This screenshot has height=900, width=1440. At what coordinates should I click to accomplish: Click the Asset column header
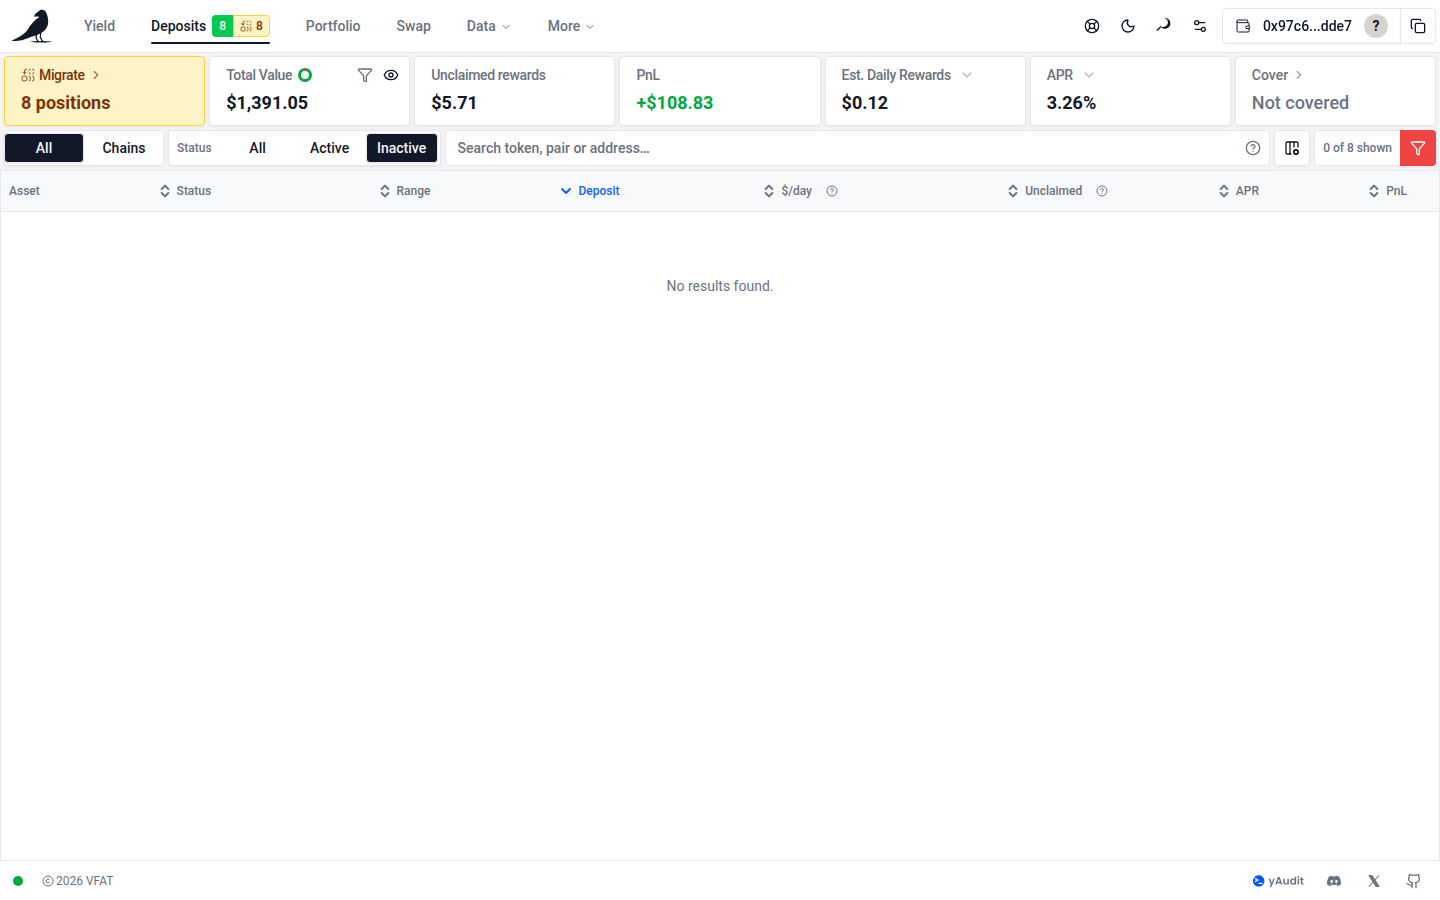[x=25, y=191]
